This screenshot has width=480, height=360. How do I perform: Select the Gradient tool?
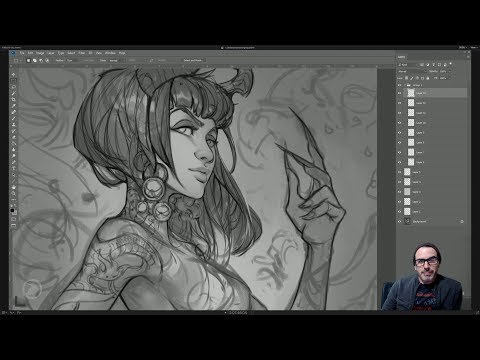coord(14,143)
